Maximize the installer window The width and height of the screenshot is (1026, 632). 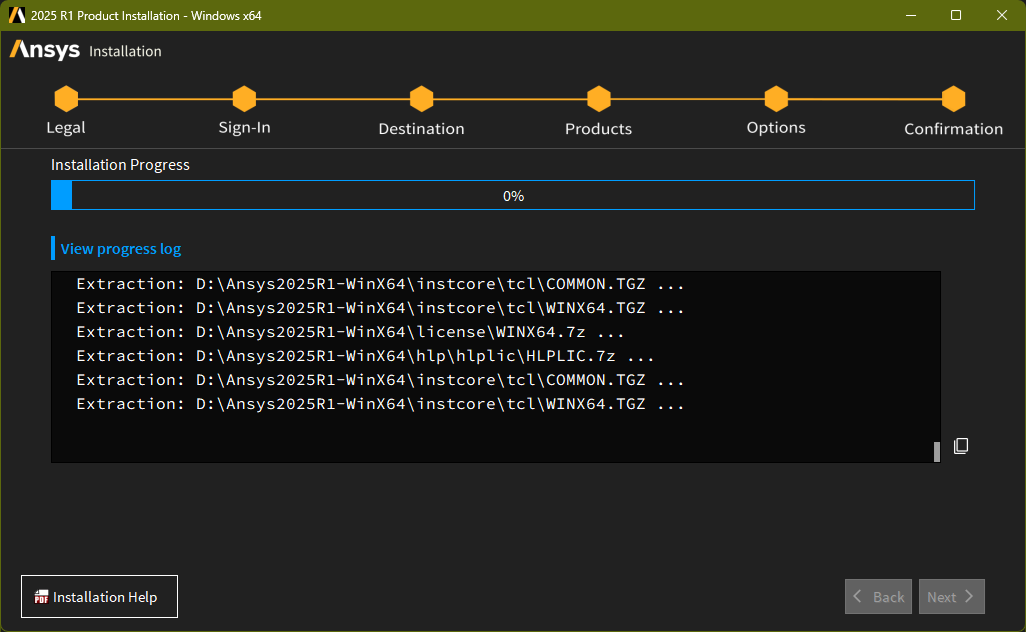[956, 15]
